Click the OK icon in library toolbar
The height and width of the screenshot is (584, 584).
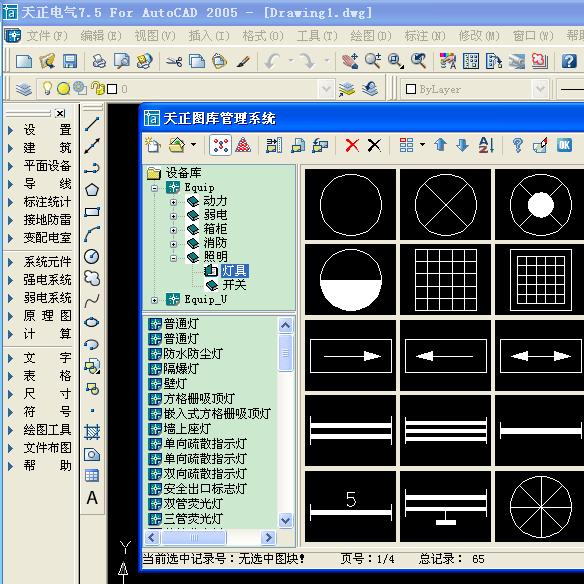click(564, 145)
